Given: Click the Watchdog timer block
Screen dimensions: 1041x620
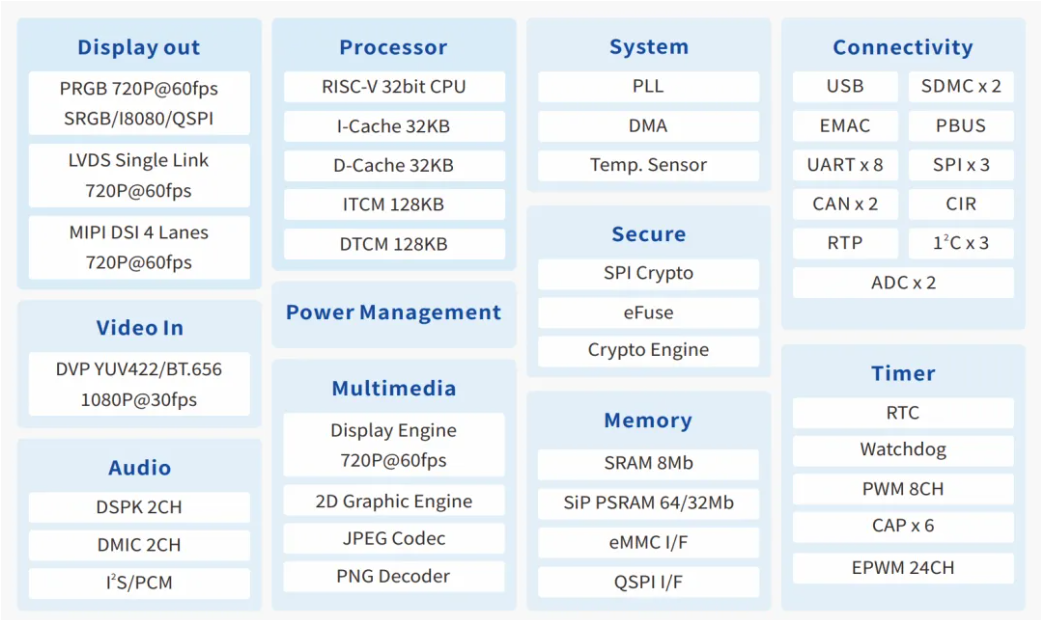Looking at the screenshot, I should point(903,450).
